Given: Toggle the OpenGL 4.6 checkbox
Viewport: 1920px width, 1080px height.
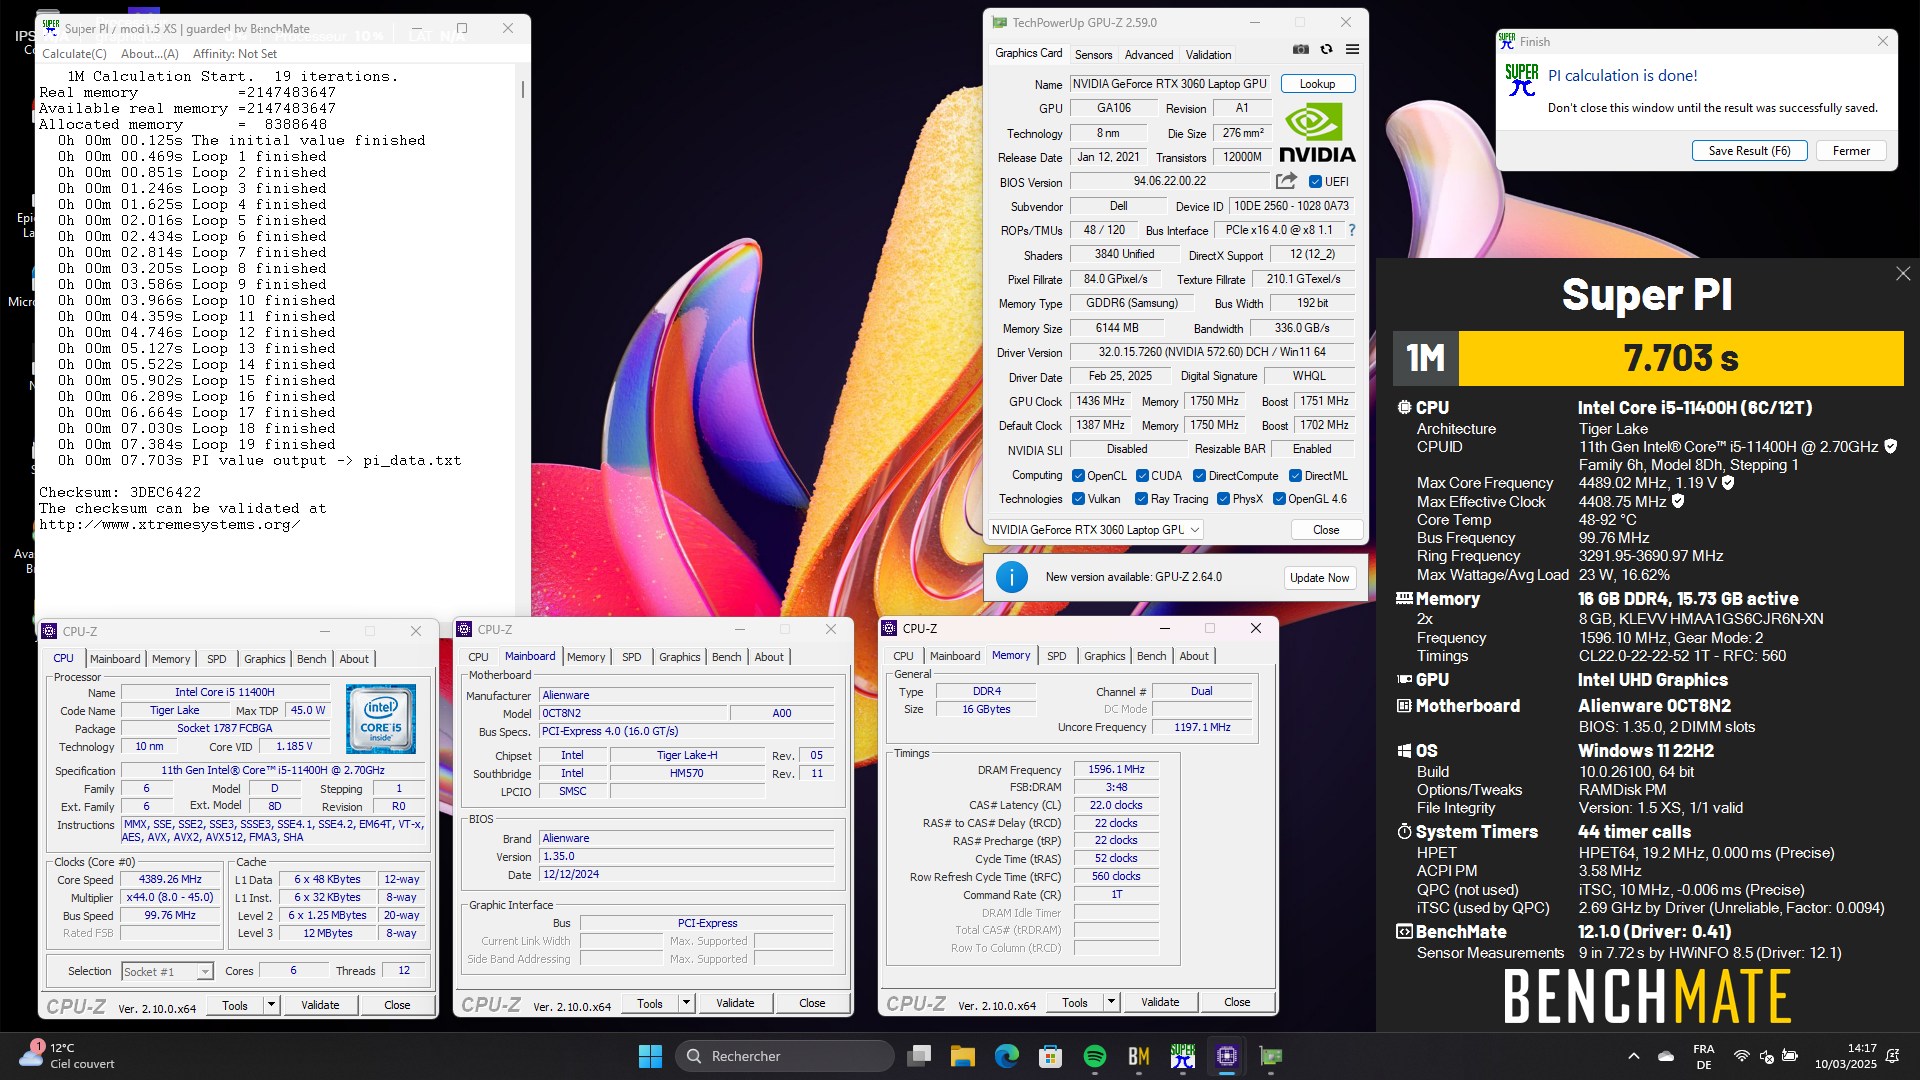Looking at the screenshot, I should [1279, 499].
